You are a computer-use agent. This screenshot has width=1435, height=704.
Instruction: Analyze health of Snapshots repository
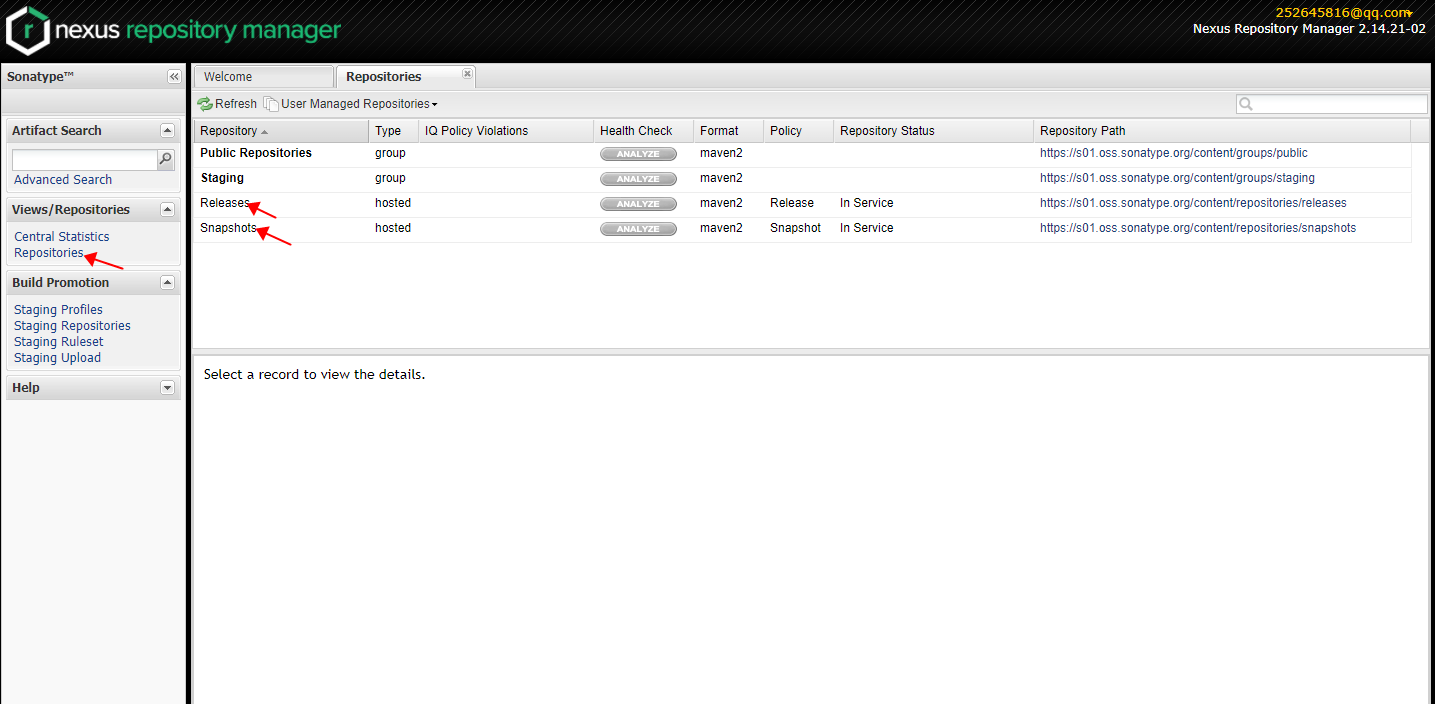click(638, 229)
